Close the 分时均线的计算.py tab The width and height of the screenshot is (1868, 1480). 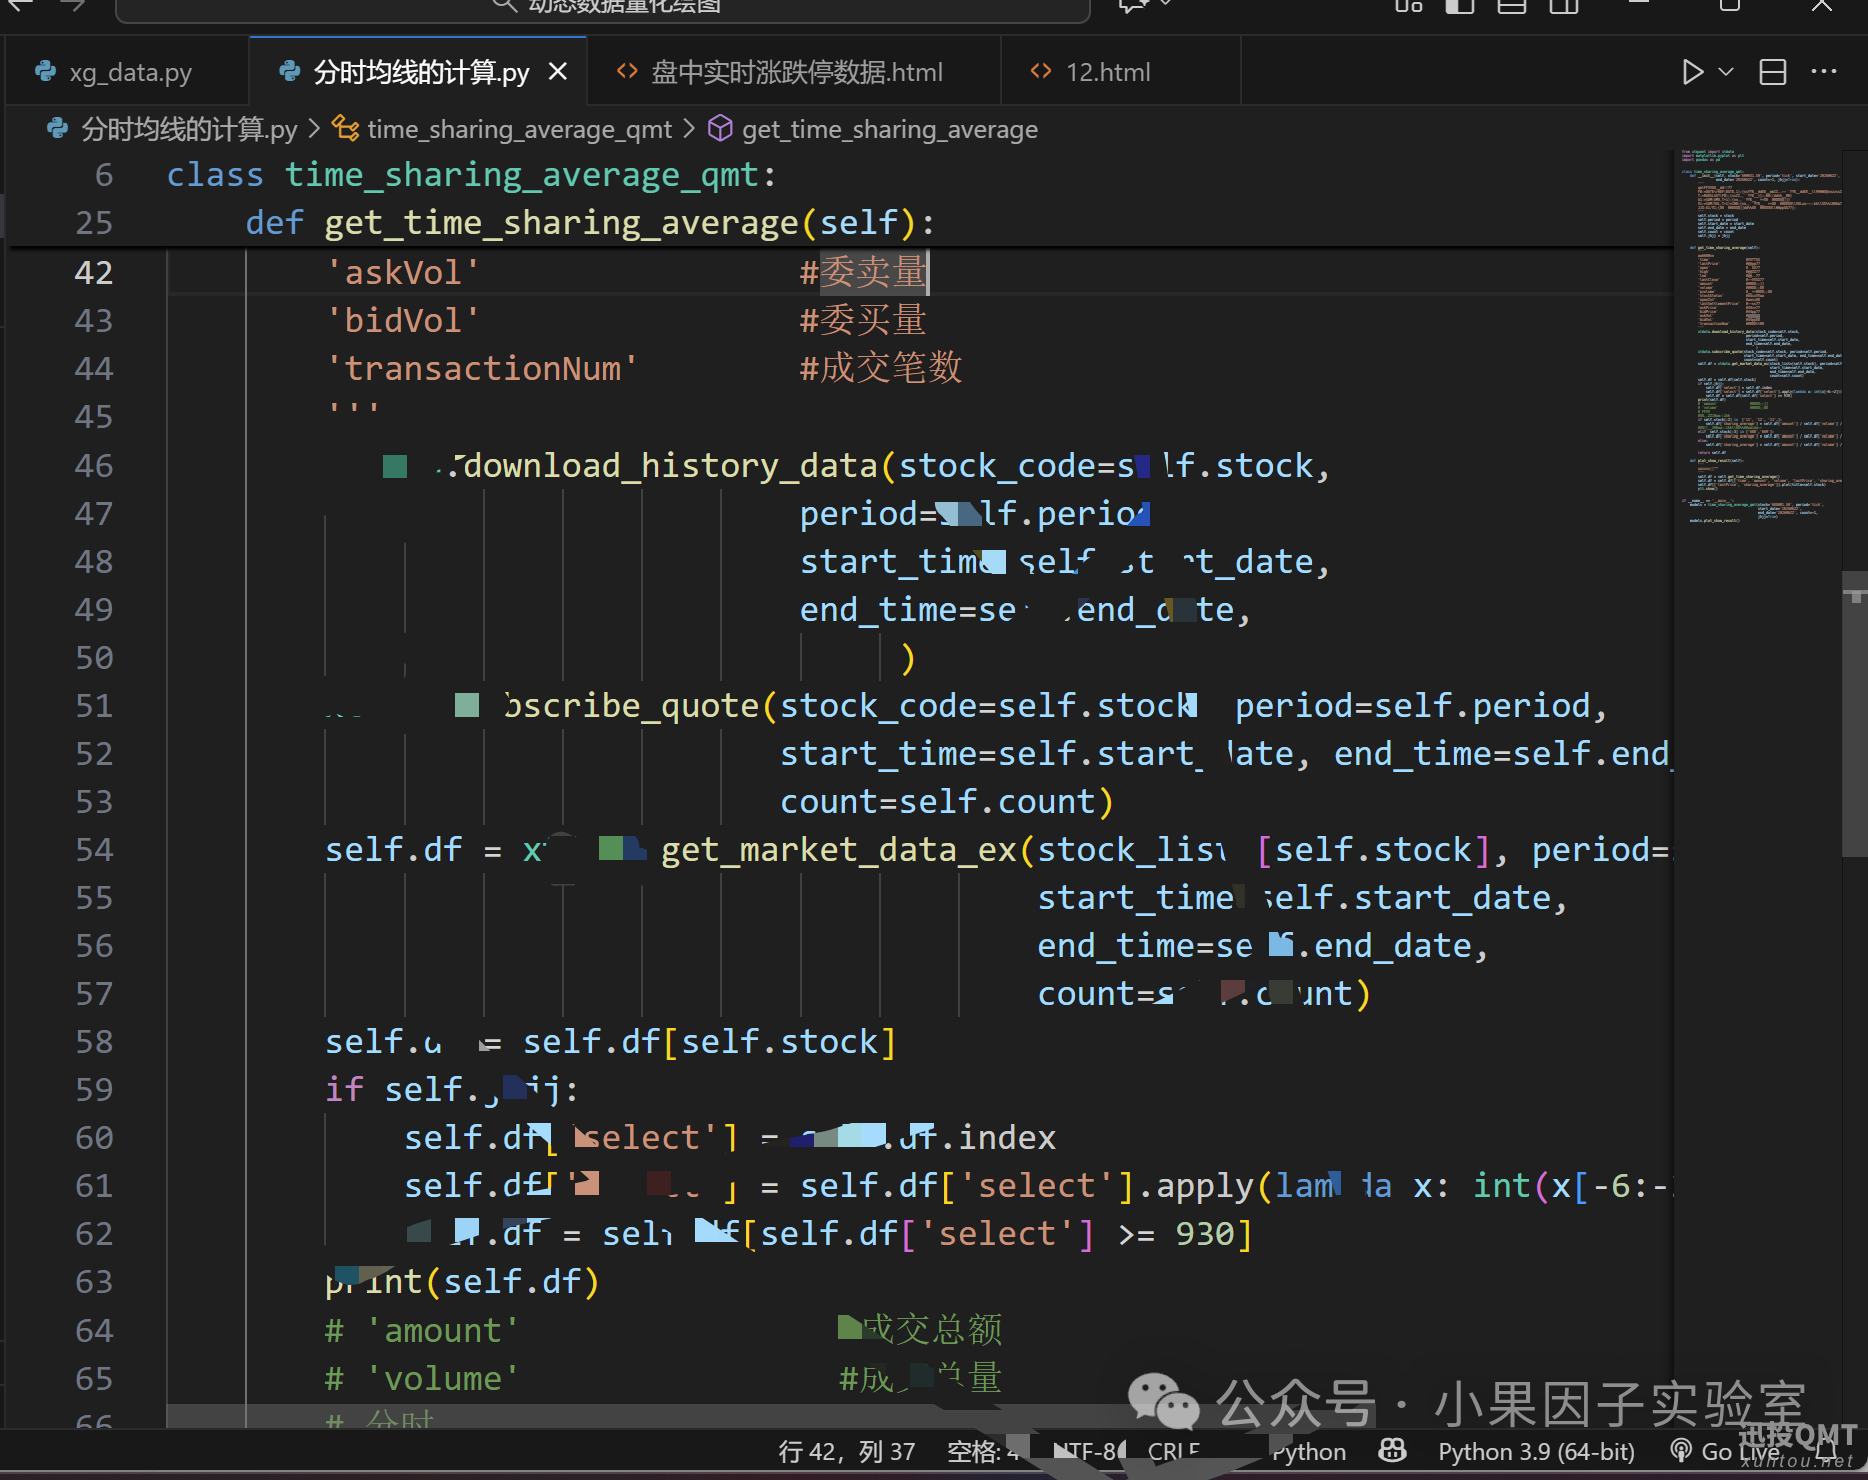(x=558, y=72)
